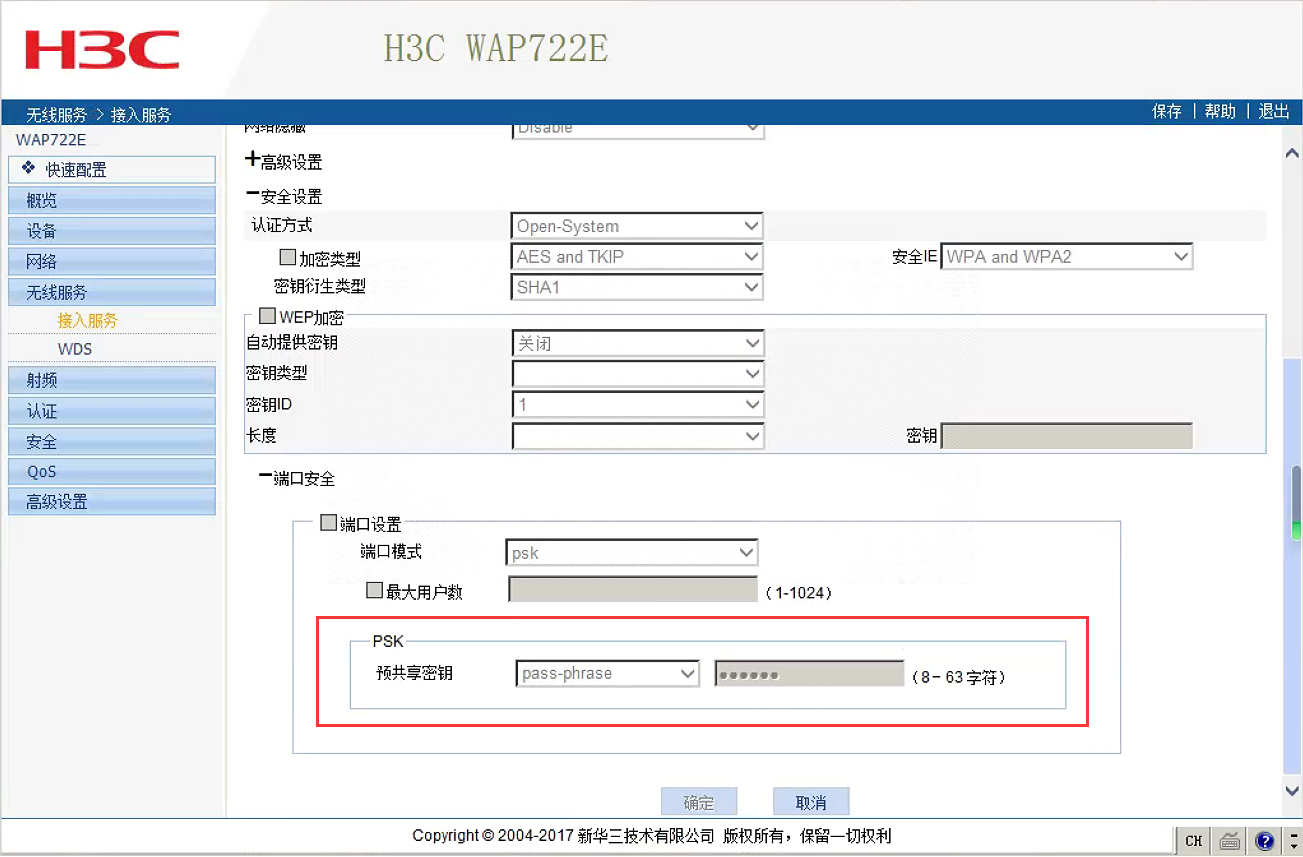Enable the 加密类型 checkbox
This screenshot has height=857, width=1303.
[288, 258]
